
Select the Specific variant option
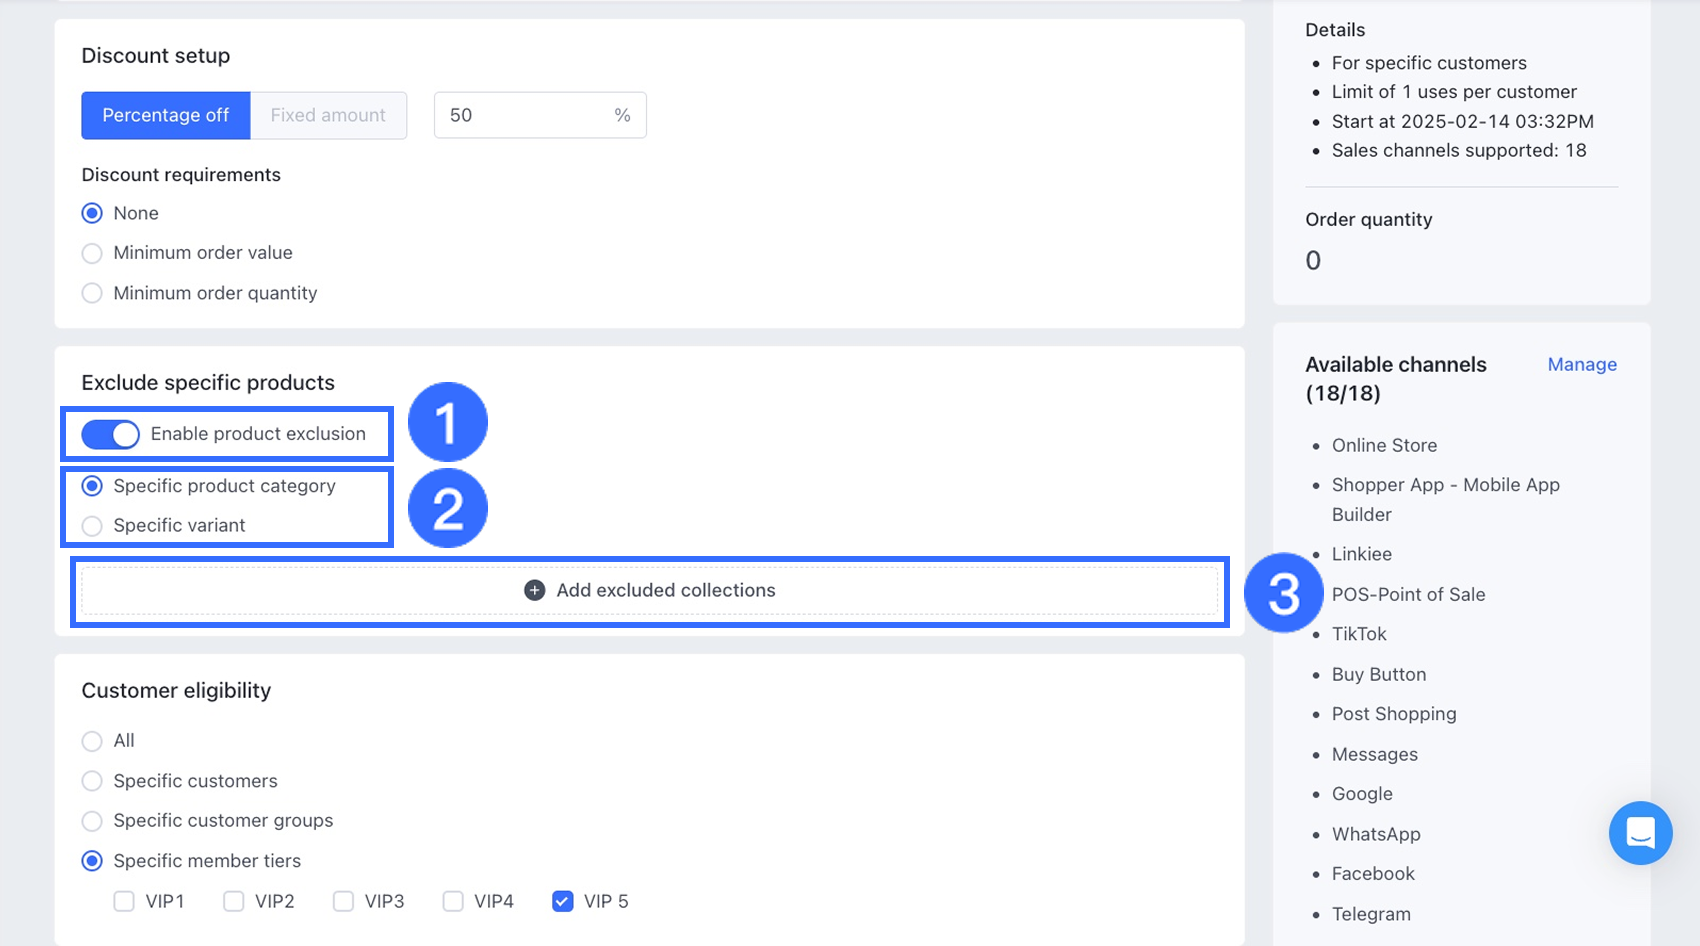[x=92, y=526]
